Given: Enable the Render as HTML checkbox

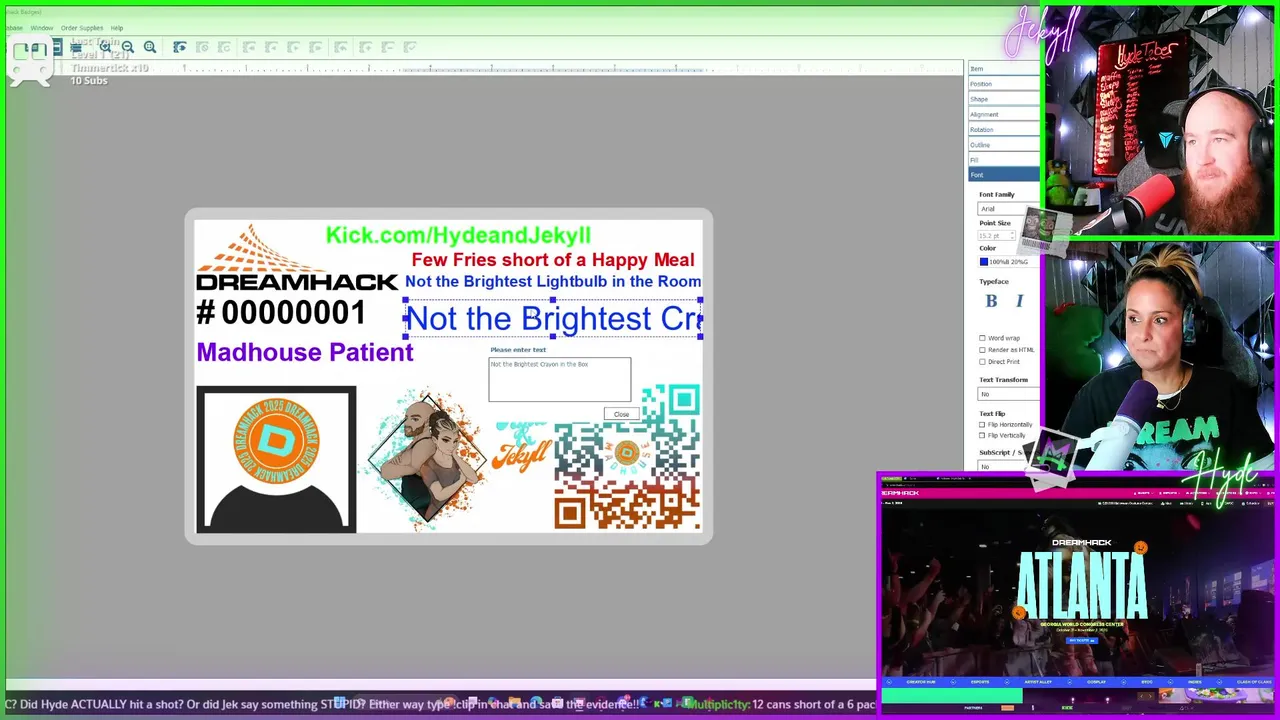Looking at the screenshot, I should tap(982, 350).
